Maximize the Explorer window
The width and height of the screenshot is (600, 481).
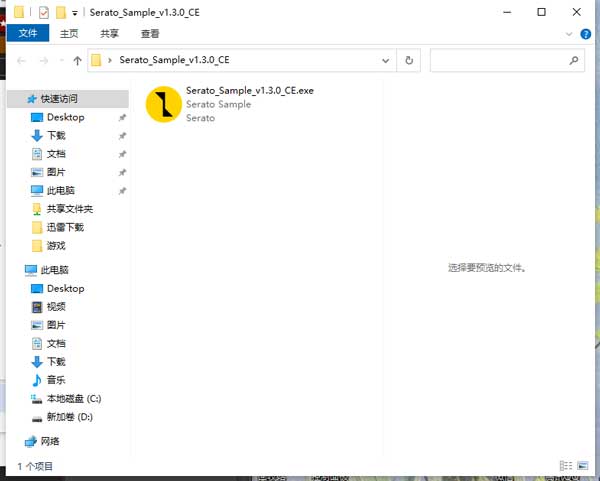point(541,12)
